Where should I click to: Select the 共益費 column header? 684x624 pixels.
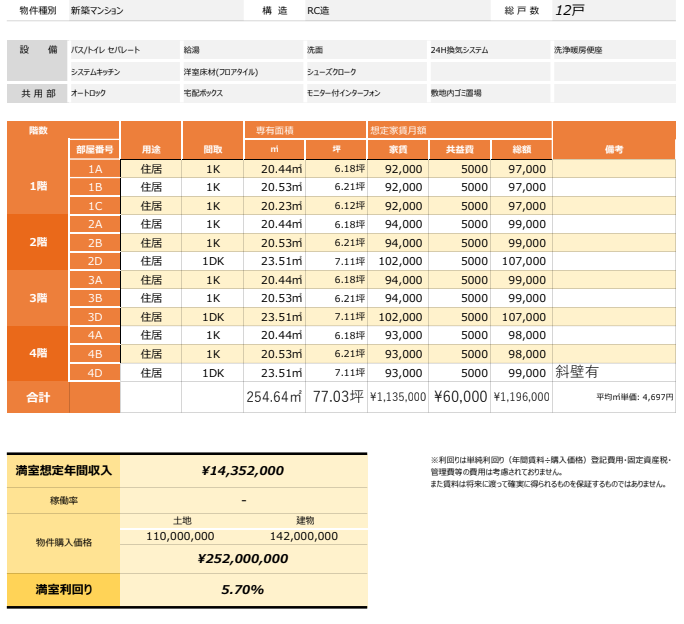460,149
